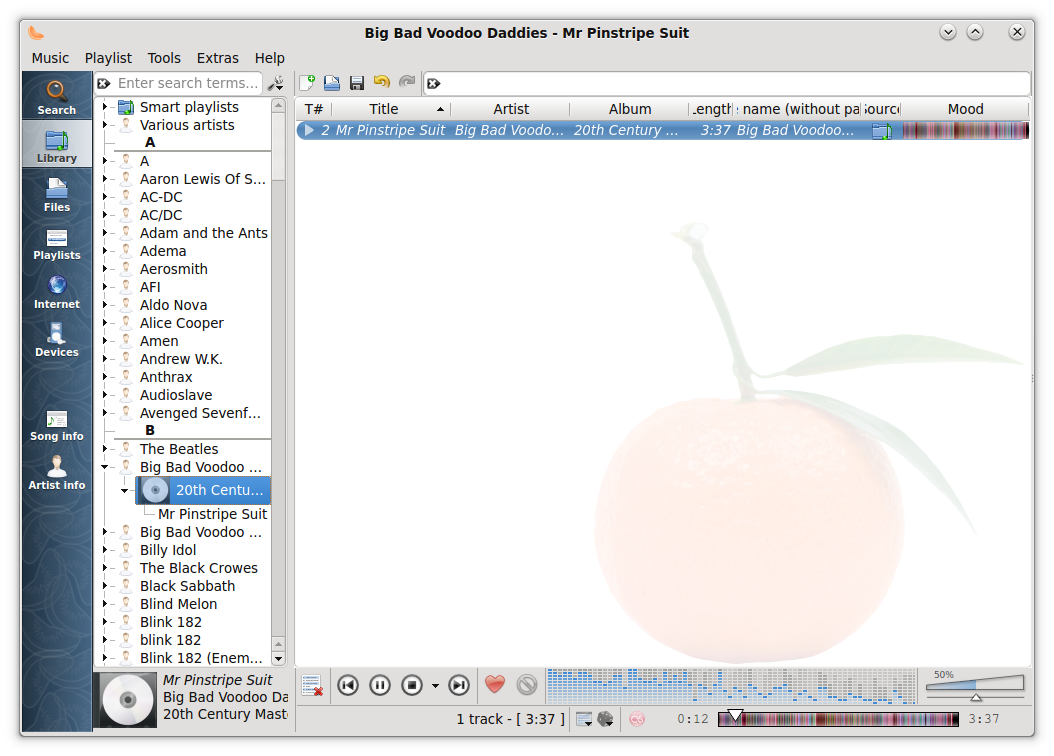
Task: Pause the current track
Action: coord(380,685)
